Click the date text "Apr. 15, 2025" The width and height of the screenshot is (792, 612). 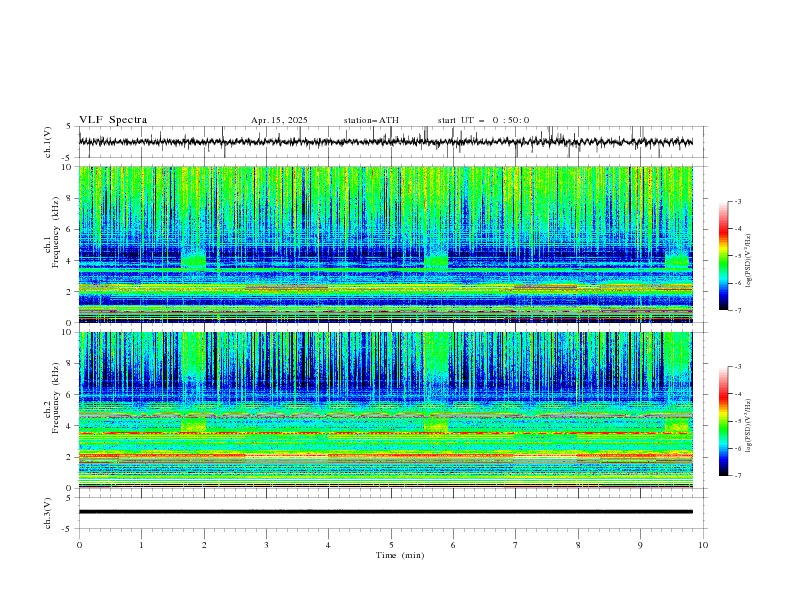pos(279,120)
